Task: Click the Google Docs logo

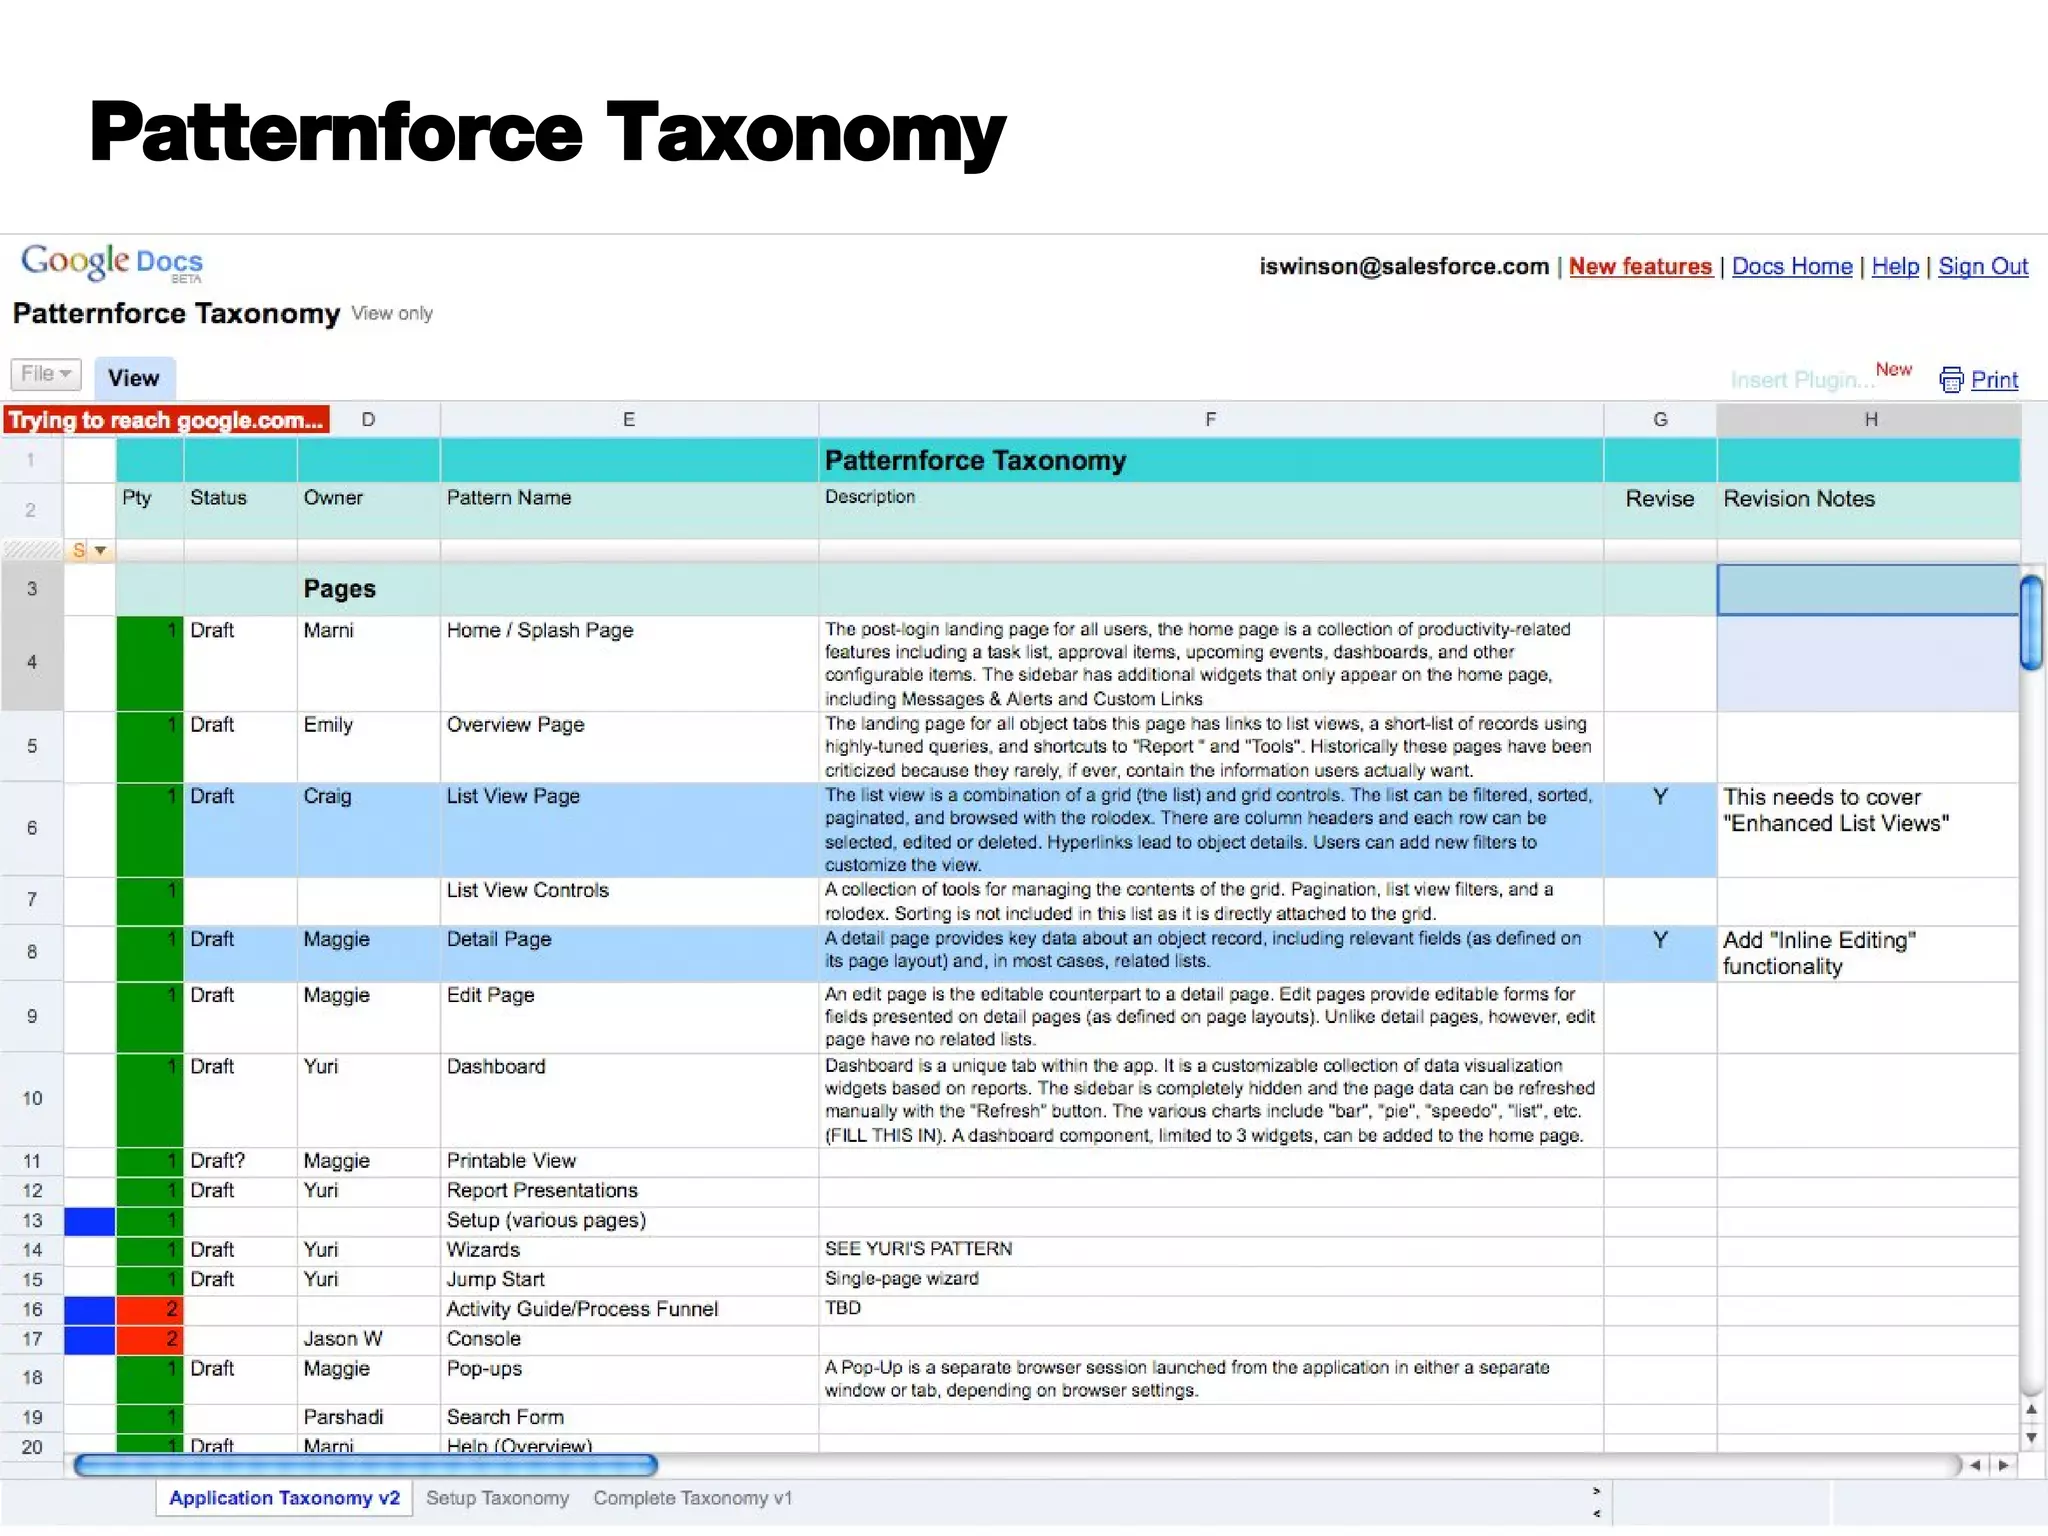Action: pos(112,263)
